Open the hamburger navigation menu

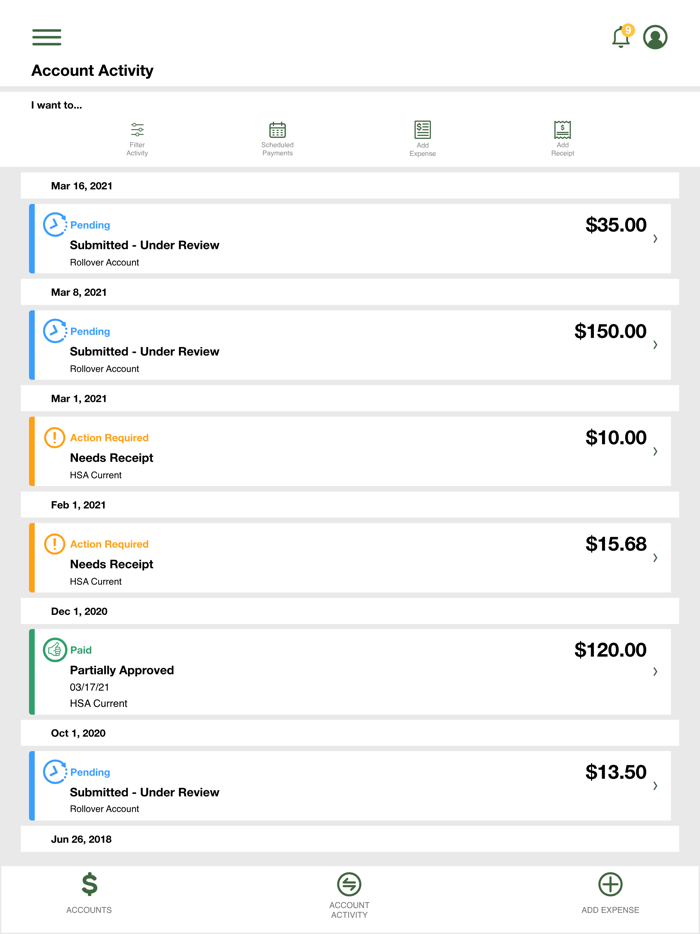pyautogui.click(x=46, y=37)
